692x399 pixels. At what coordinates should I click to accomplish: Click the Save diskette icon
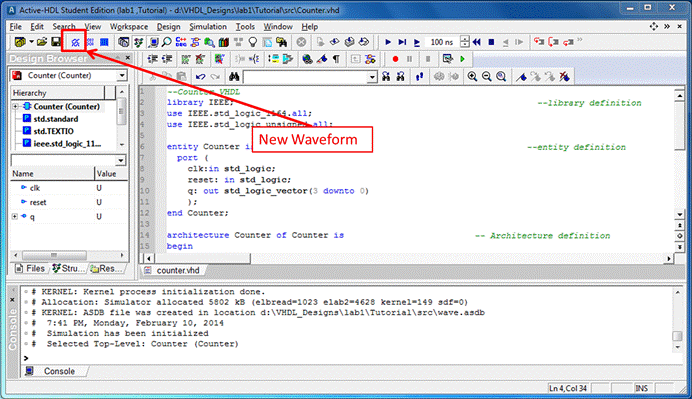[x=56, y=42]
